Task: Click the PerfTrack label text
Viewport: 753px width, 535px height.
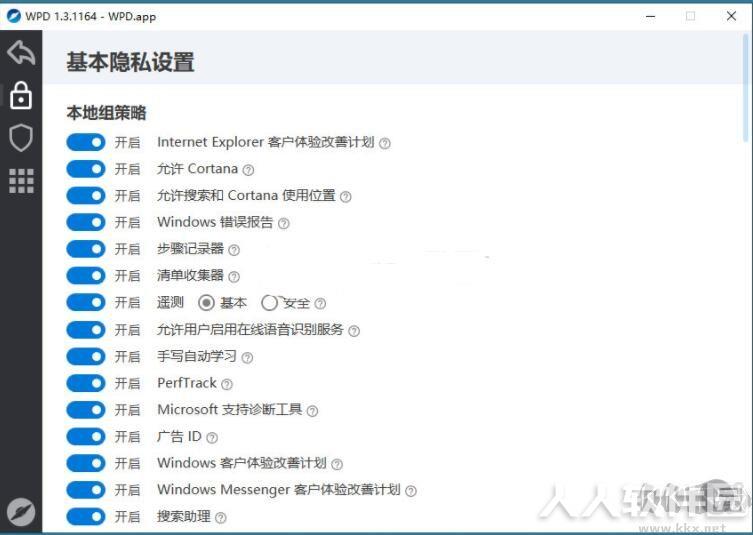Action: tap(187, 383)
